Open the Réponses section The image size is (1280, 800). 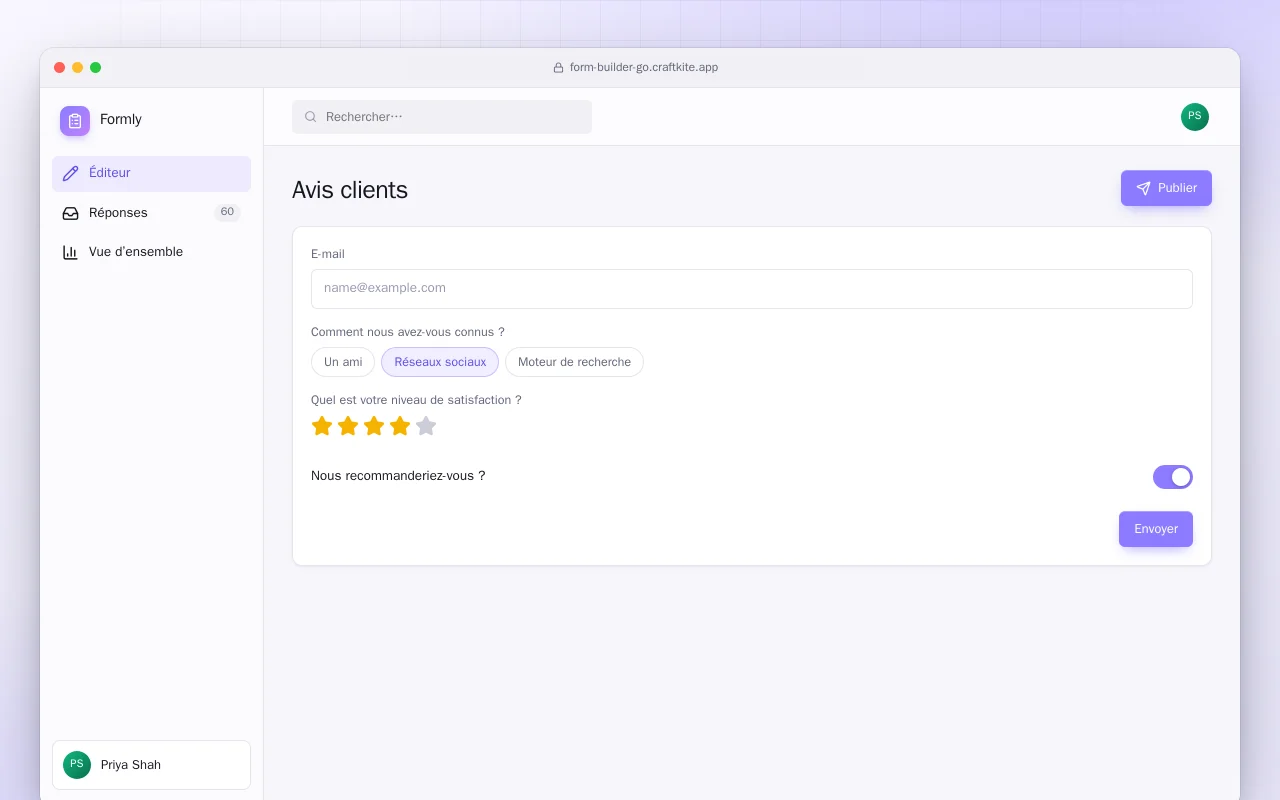151,213
